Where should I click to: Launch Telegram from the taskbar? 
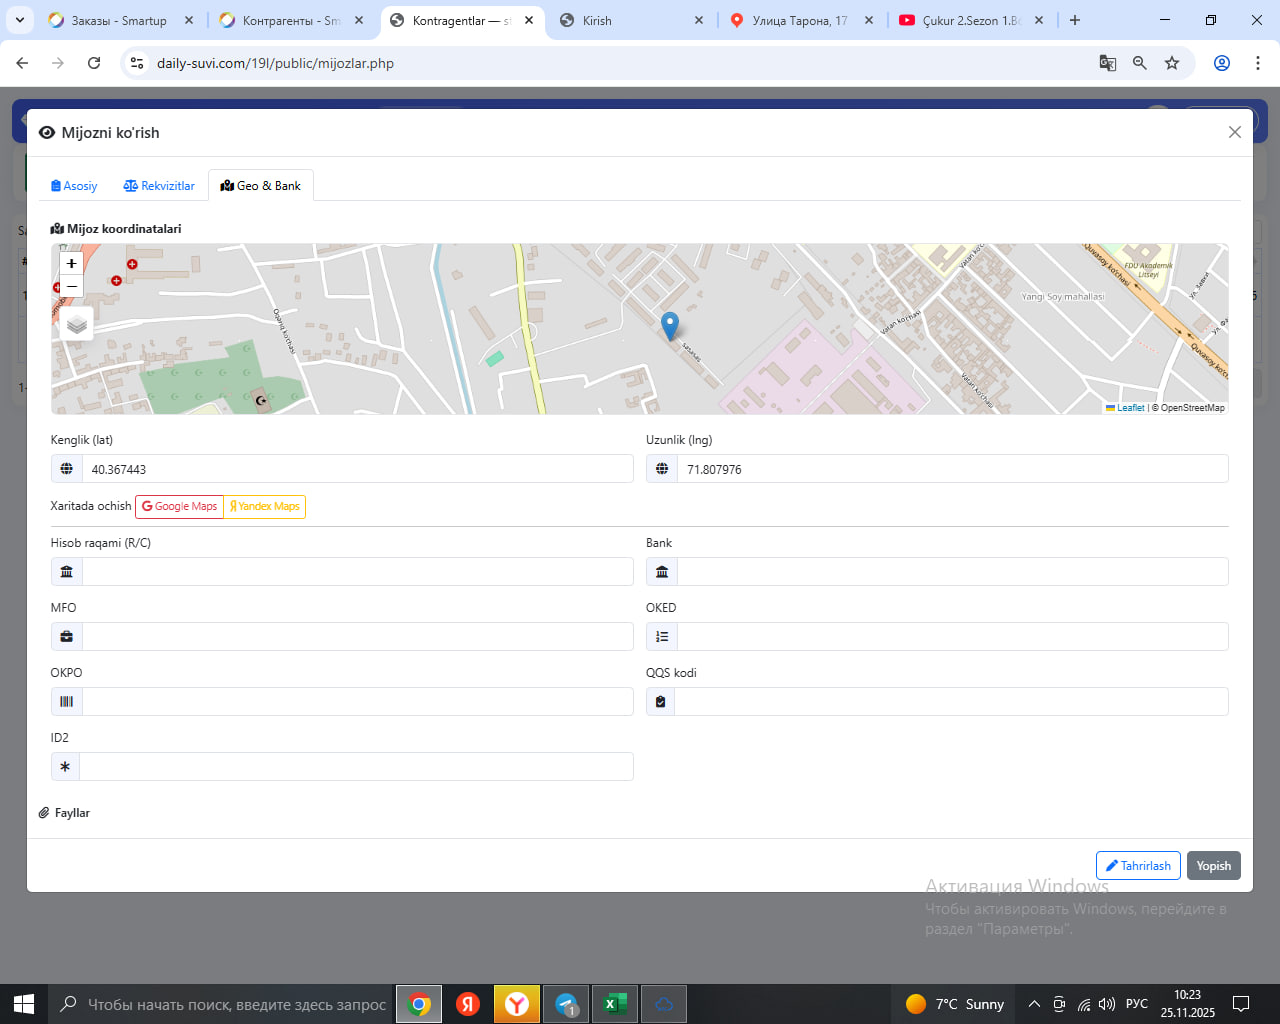click(x=566, y=1004)
